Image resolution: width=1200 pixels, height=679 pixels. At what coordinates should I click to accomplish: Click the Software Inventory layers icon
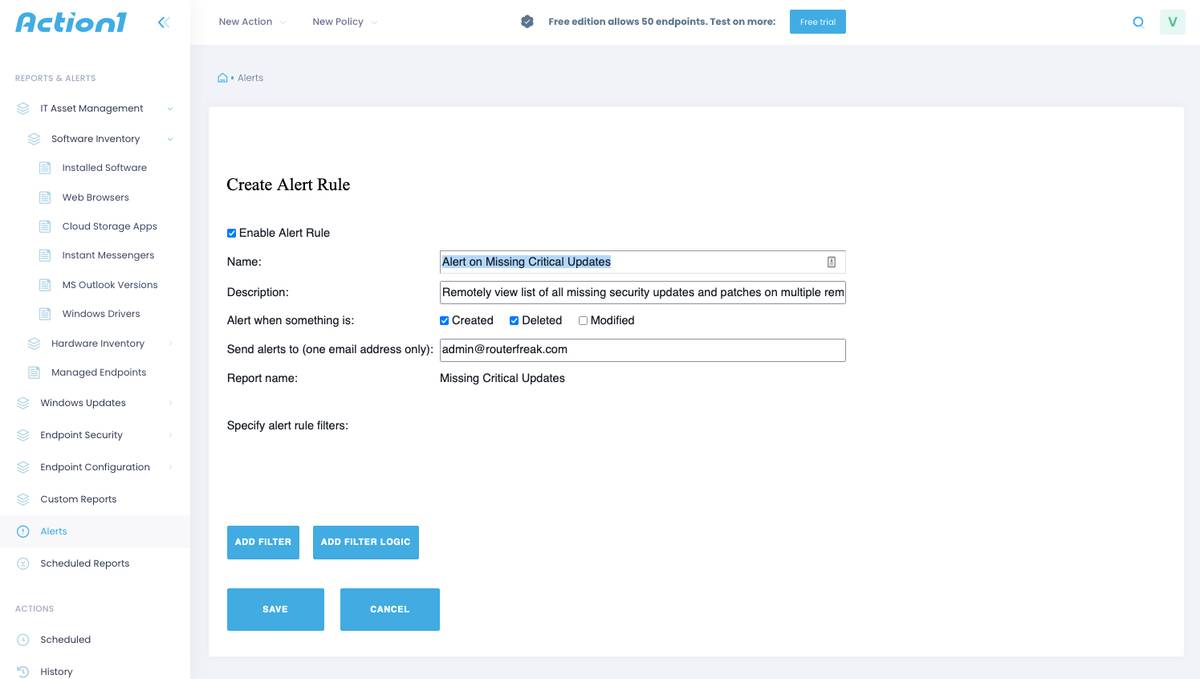click(34, 139)
